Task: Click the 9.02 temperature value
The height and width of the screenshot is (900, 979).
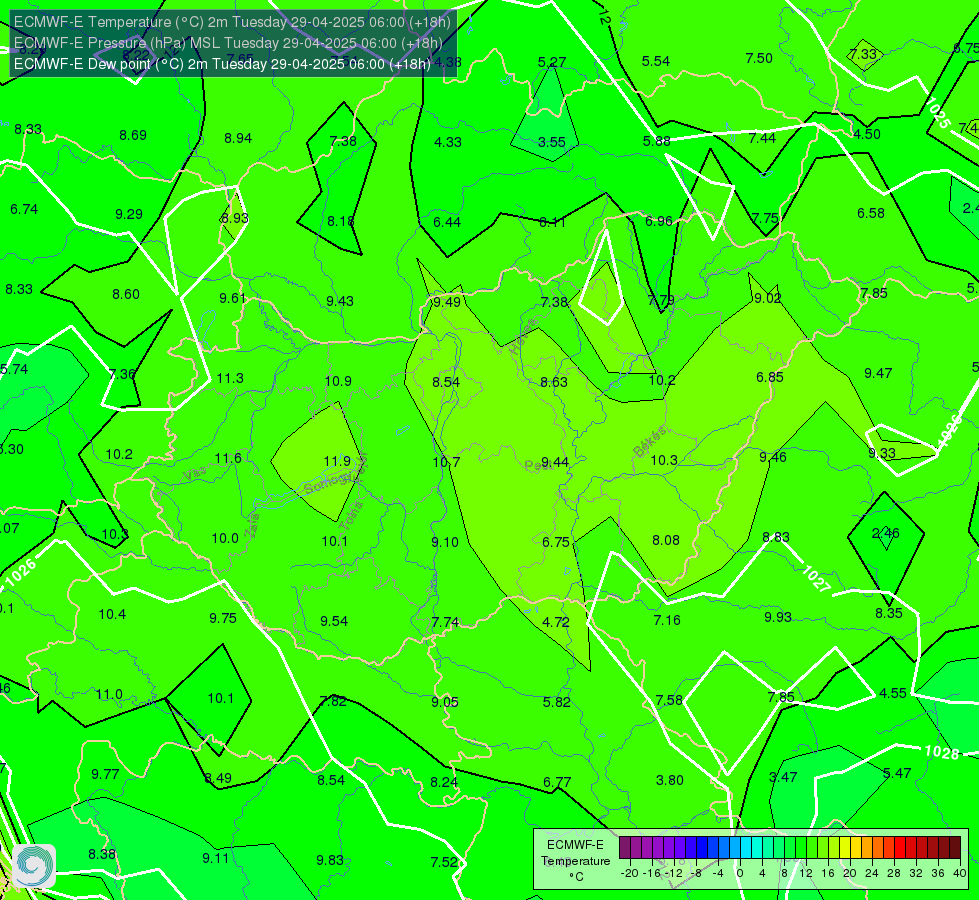Action: coord(767,299)
